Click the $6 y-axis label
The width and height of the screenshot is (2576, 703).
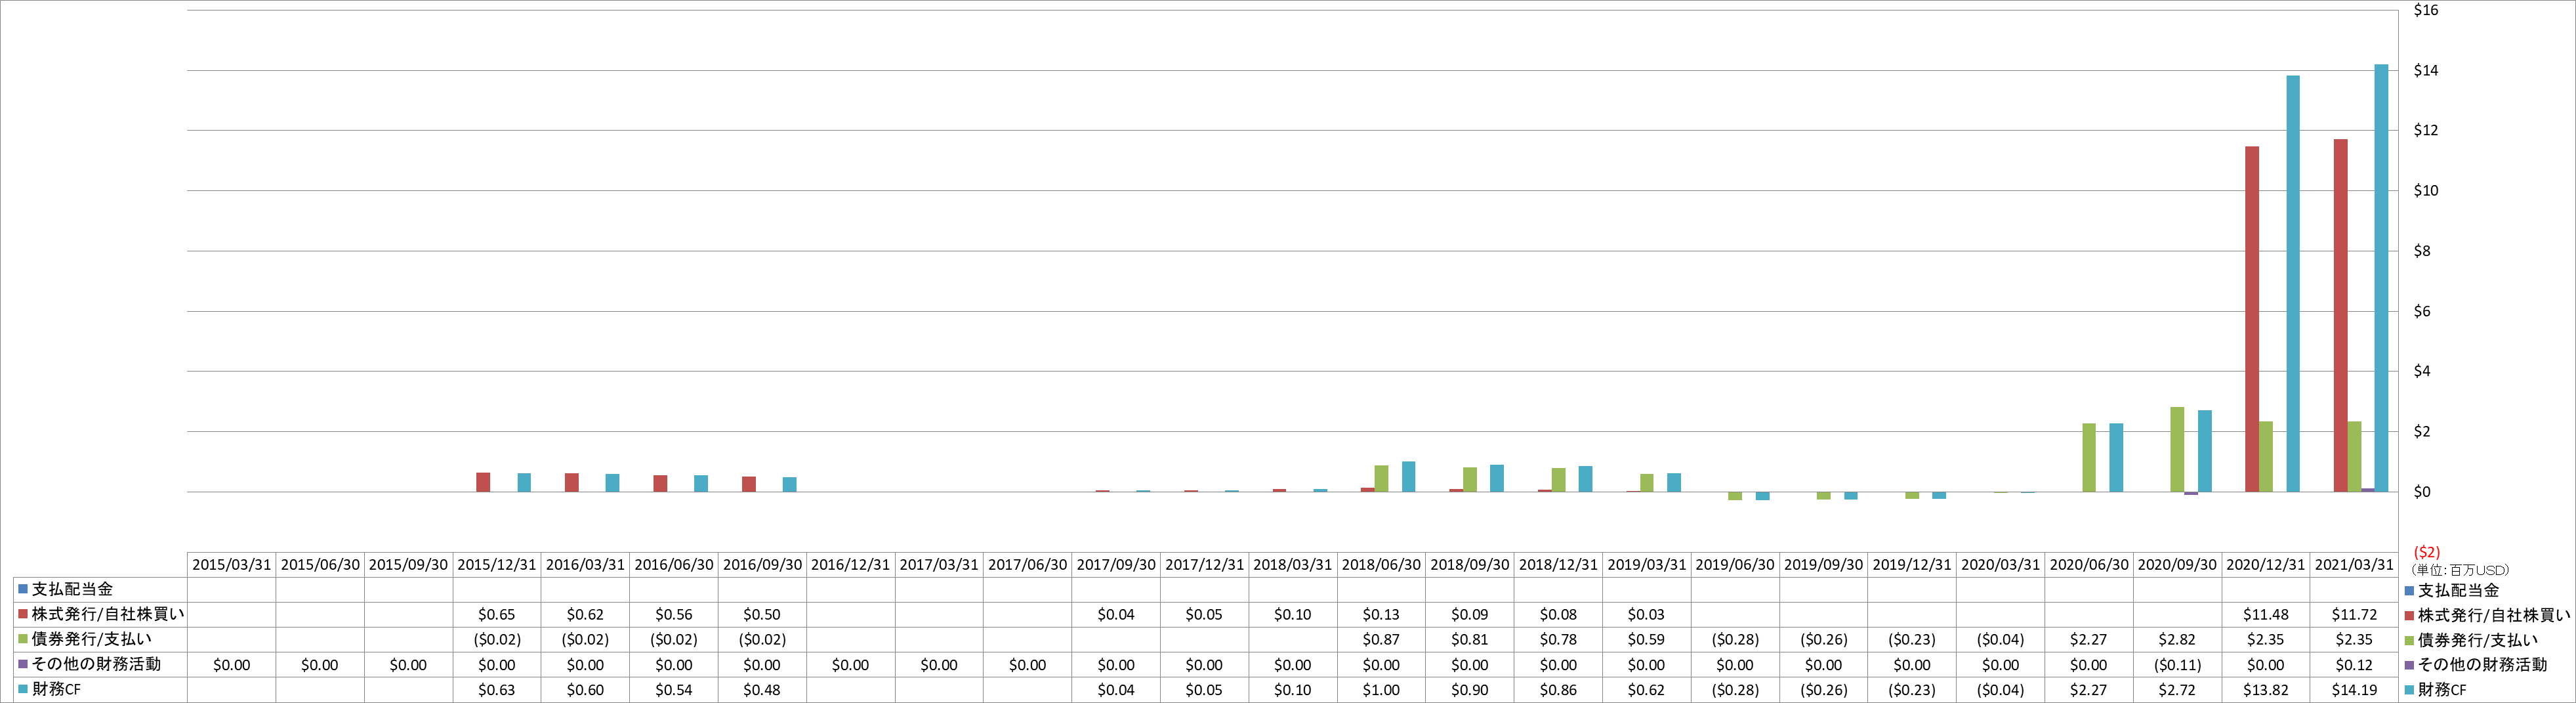tap(2422, 311)
